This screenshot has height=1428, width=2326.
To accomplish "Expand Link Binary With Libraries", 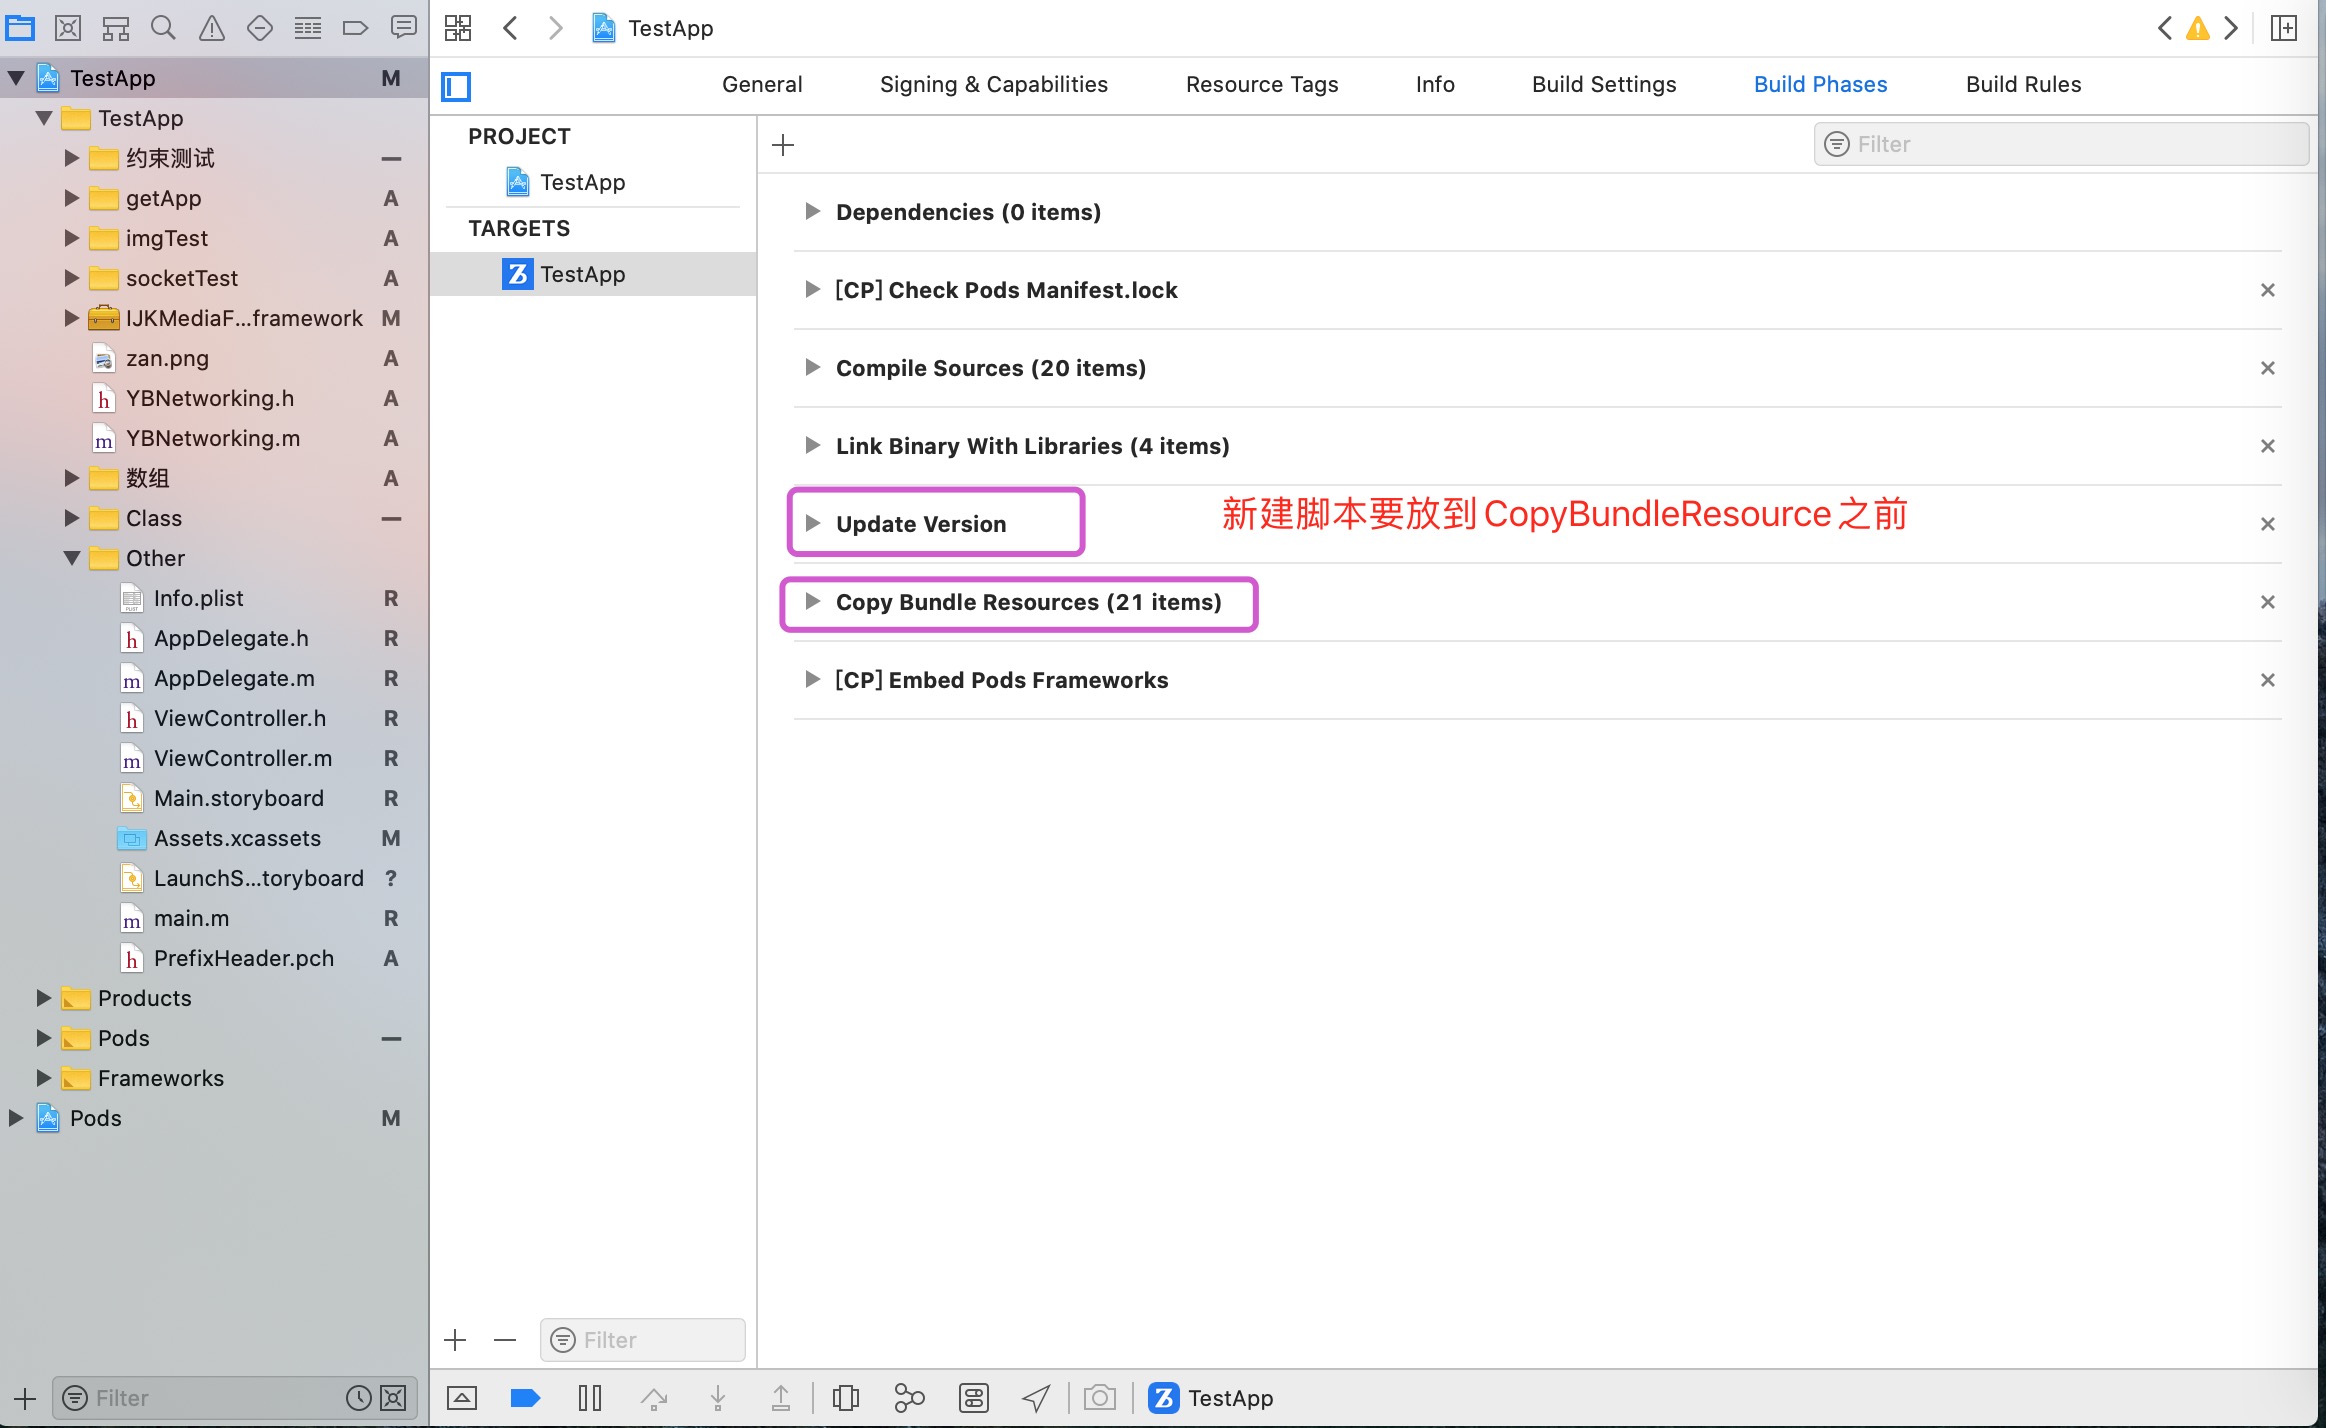I will [812, 445].
